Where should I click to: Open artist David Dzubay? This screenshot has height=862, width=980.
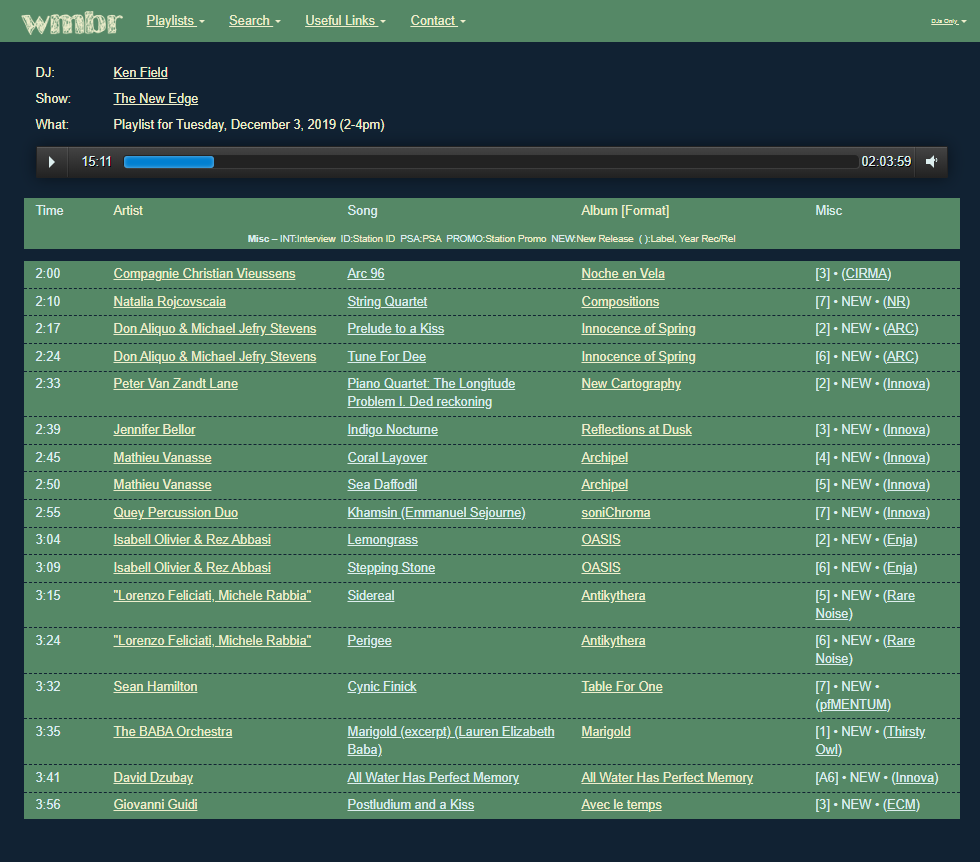click(x=153, y=778)
